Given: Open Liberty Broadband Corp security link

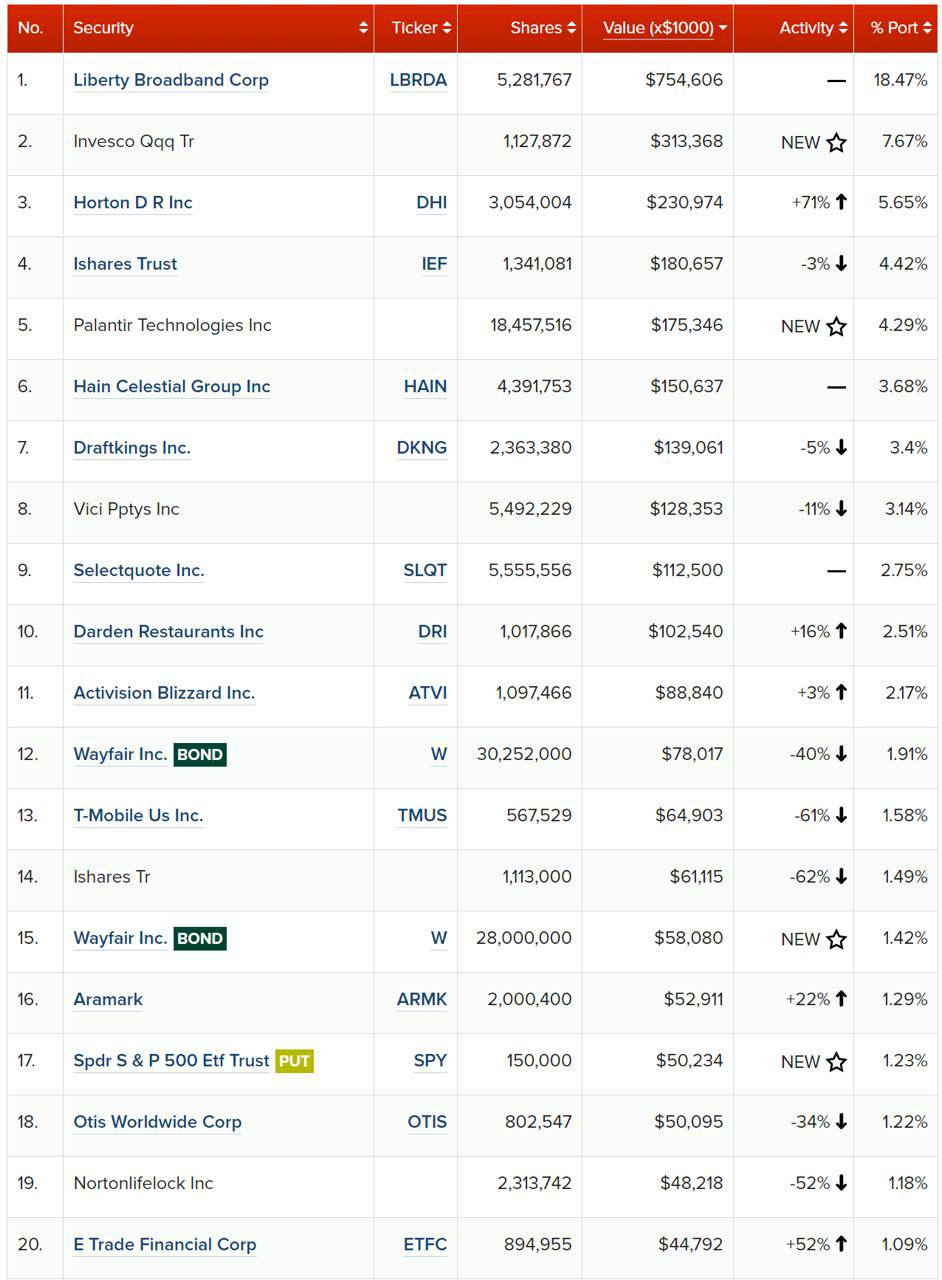Looking at the screenshot, I should [171, 80].
